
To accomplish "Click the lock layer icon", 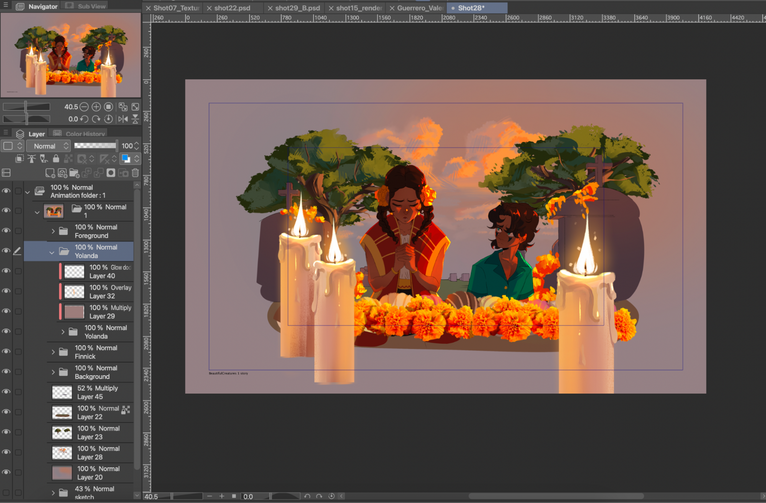I will [56, 158].
